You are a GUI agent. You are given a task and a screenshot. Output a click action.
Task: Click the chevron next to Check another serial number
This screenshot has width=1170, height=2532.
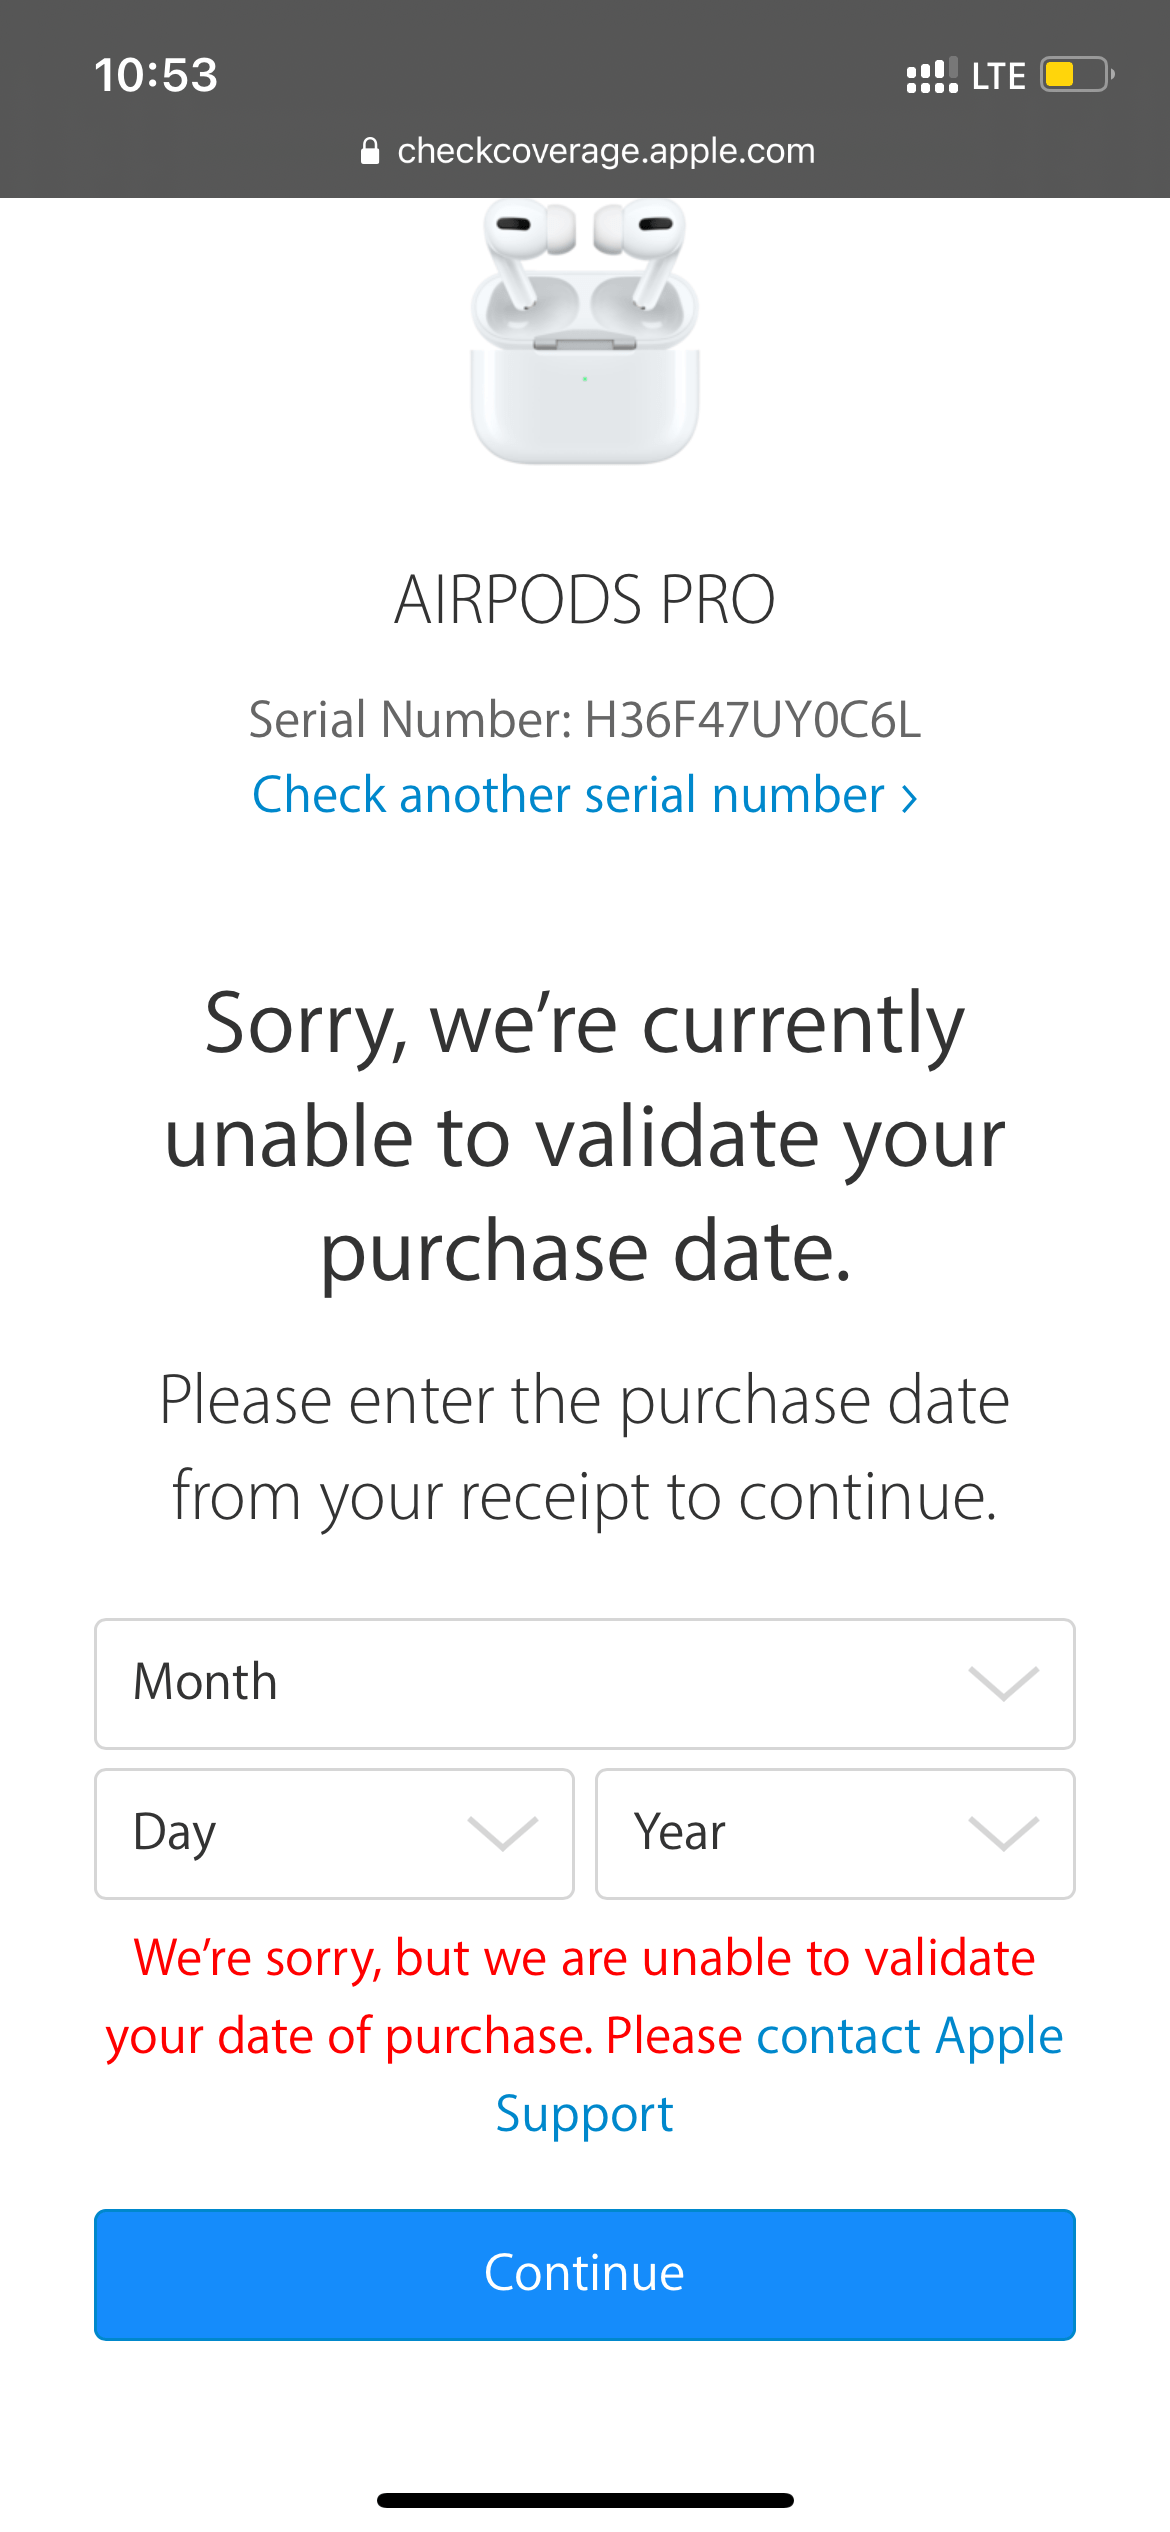tap(911, 797)
